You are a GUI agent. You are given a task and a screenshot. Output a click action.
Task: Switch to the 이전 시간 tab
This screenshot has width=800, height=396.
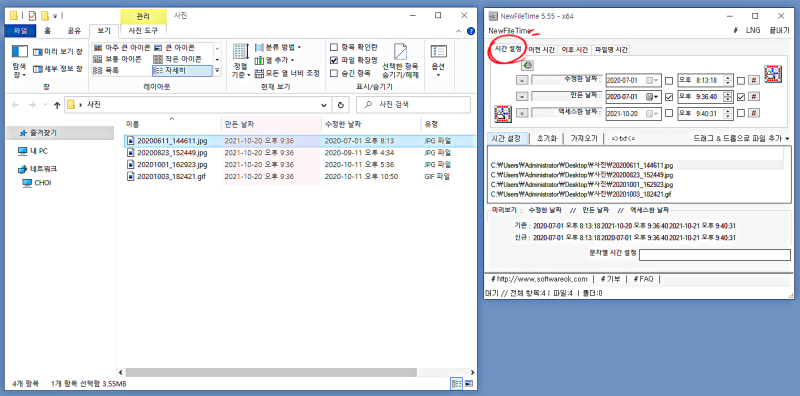(541, 50)
